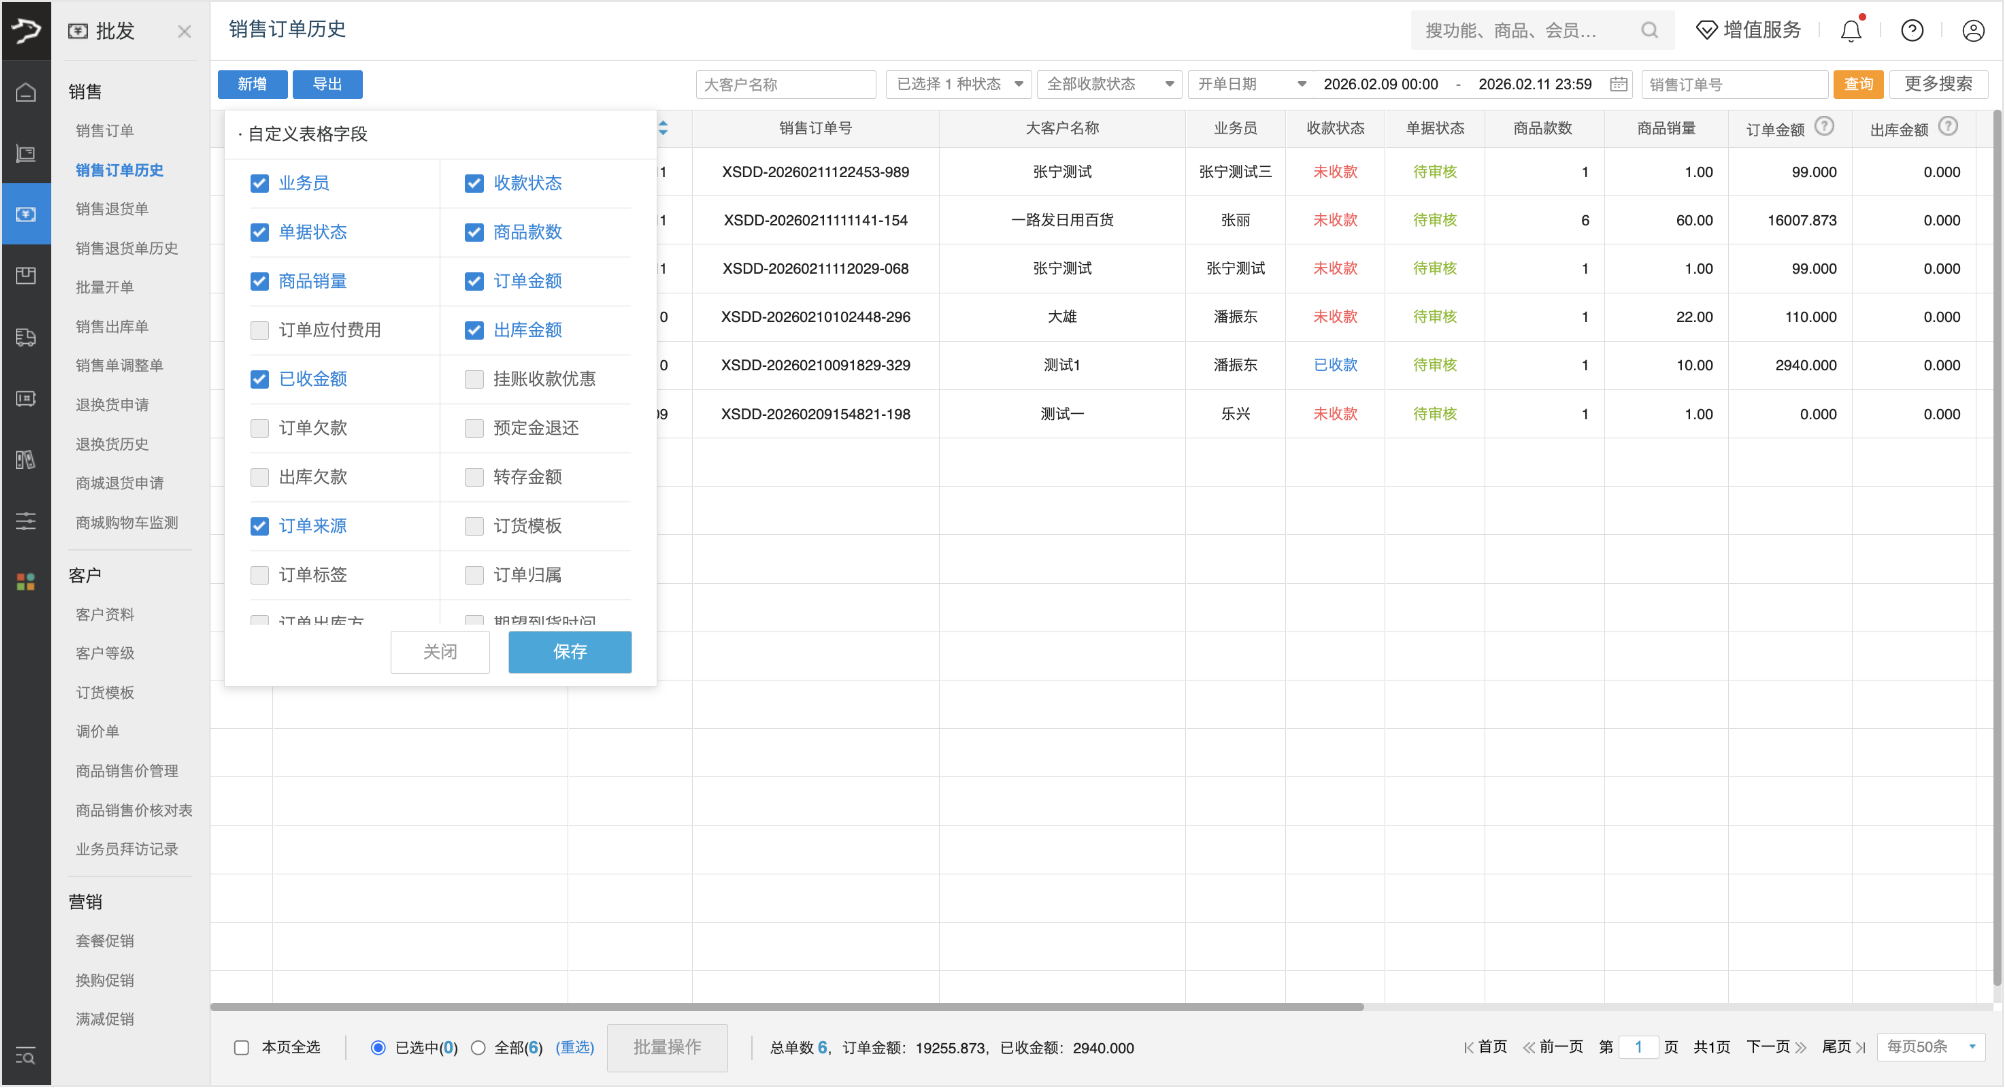Screen dimensions: 2005x1088
Task: Uncheck the 已收金额 field checkbox
Action: pos(259,379)
